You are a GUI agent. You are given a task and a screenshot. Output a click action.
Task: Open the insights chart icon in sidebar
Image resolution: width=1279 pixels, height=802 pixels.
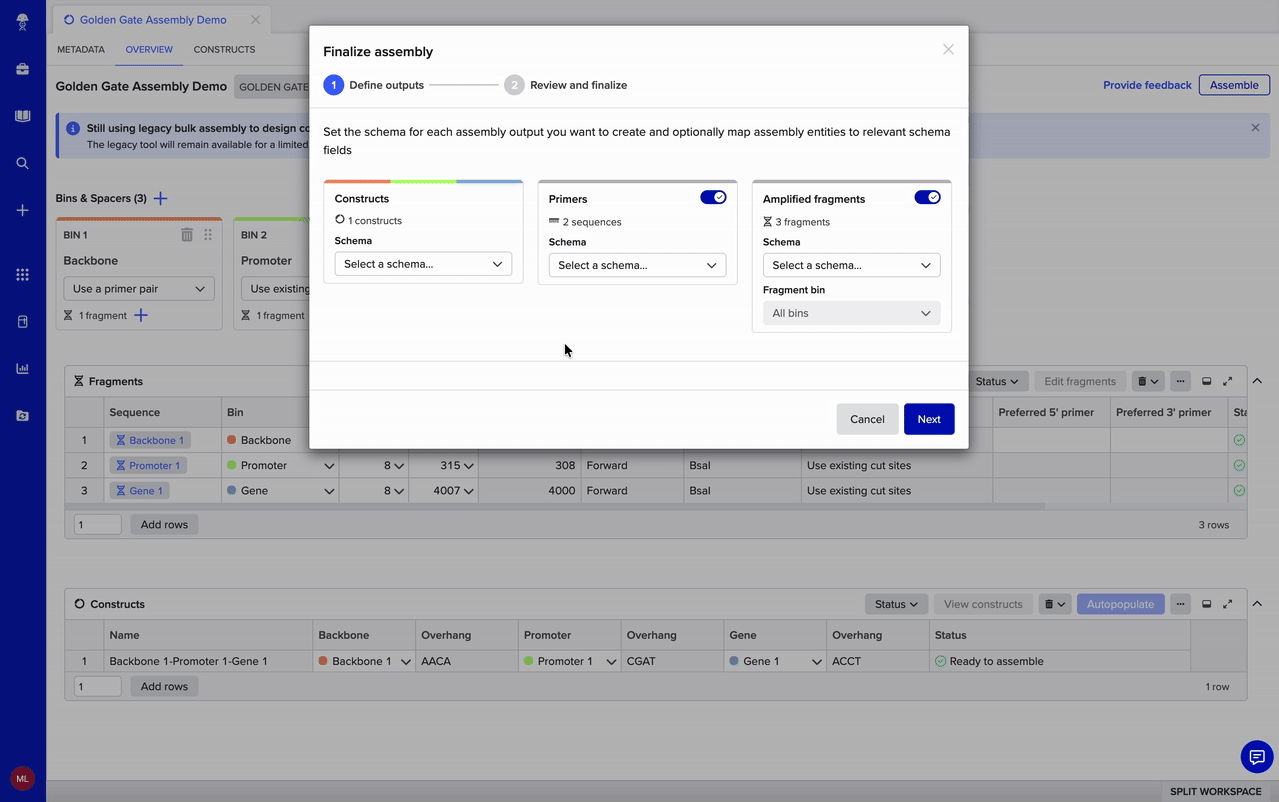[22, 367]
